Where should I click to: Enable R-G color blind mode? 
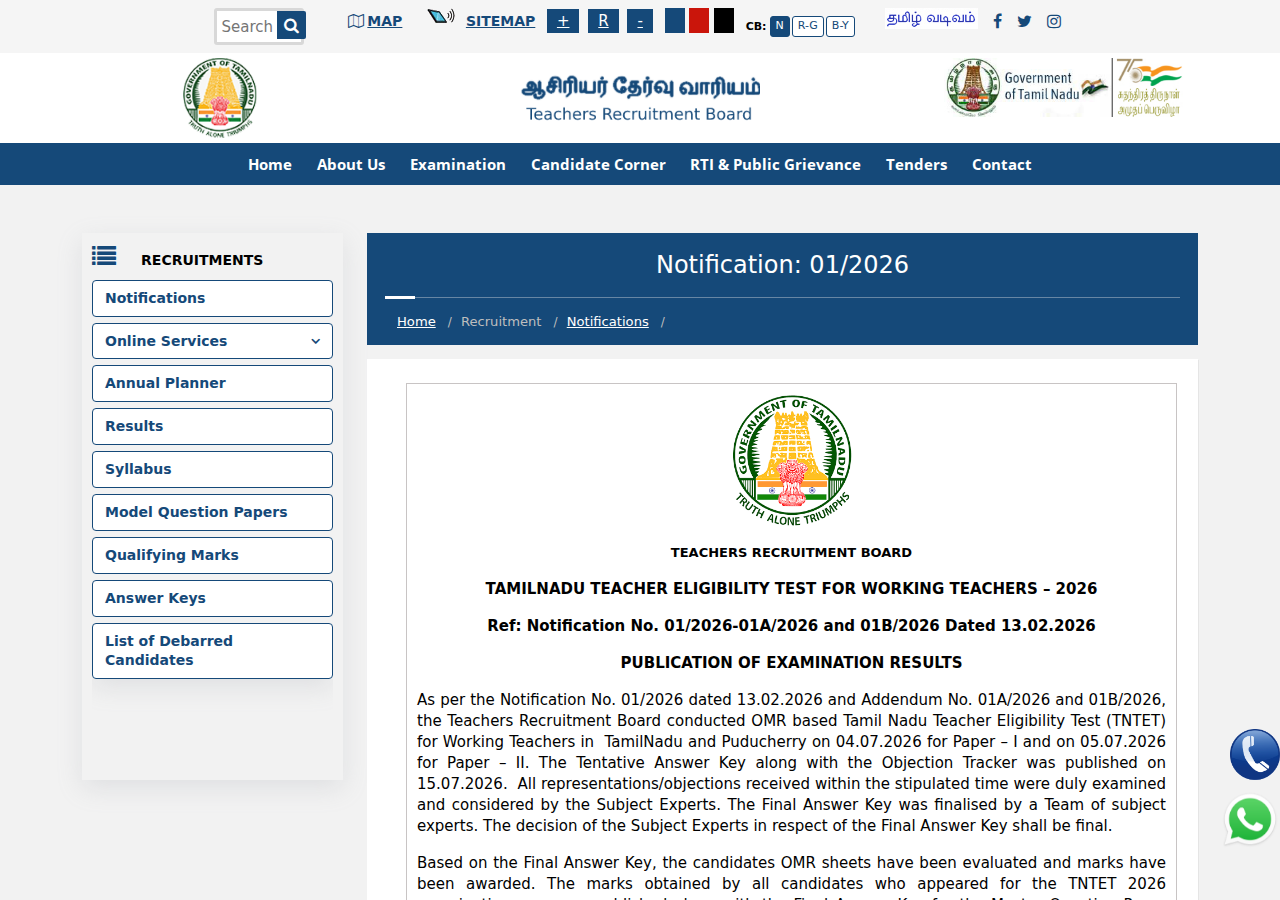click(808, 26)
